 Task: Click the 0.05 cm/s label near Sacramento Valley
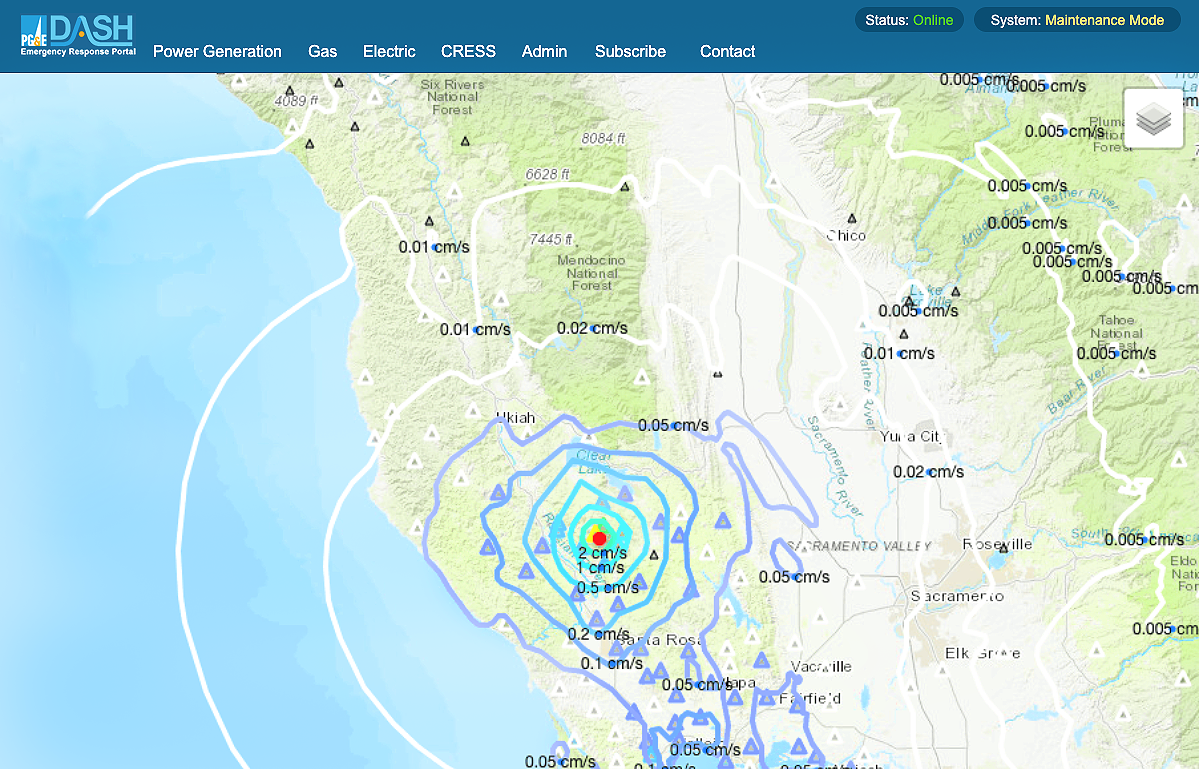tap(794, 577)
